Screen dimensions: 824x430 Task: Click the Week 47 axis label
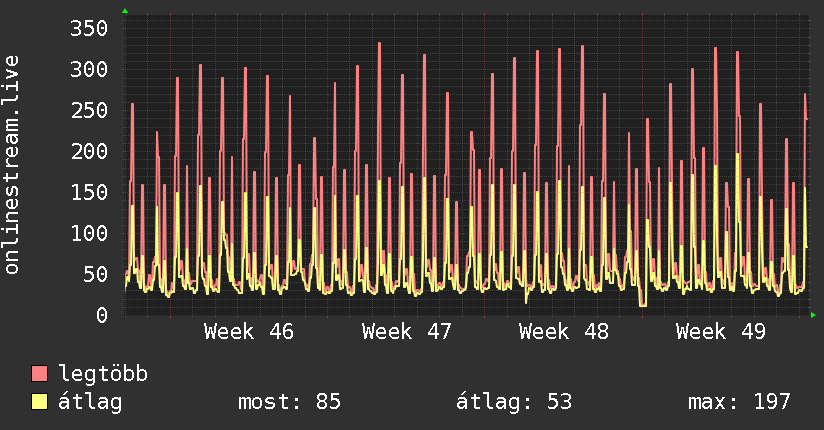pos(406,332)
